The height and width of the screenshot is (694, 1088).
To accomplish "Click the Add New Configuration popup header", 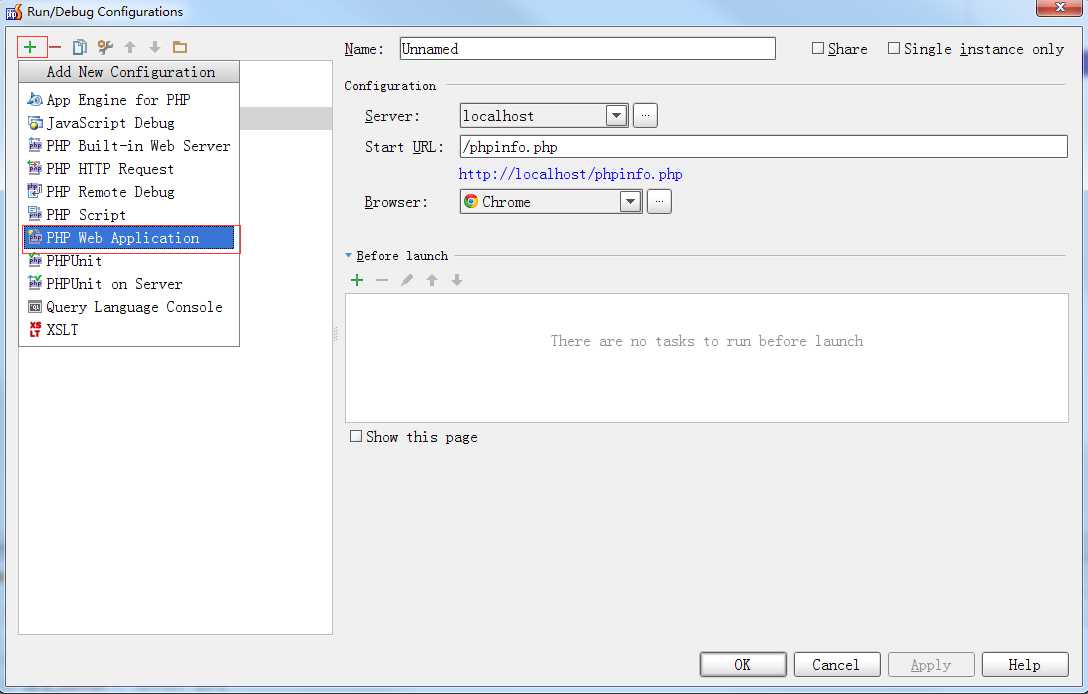I will 129,72.
